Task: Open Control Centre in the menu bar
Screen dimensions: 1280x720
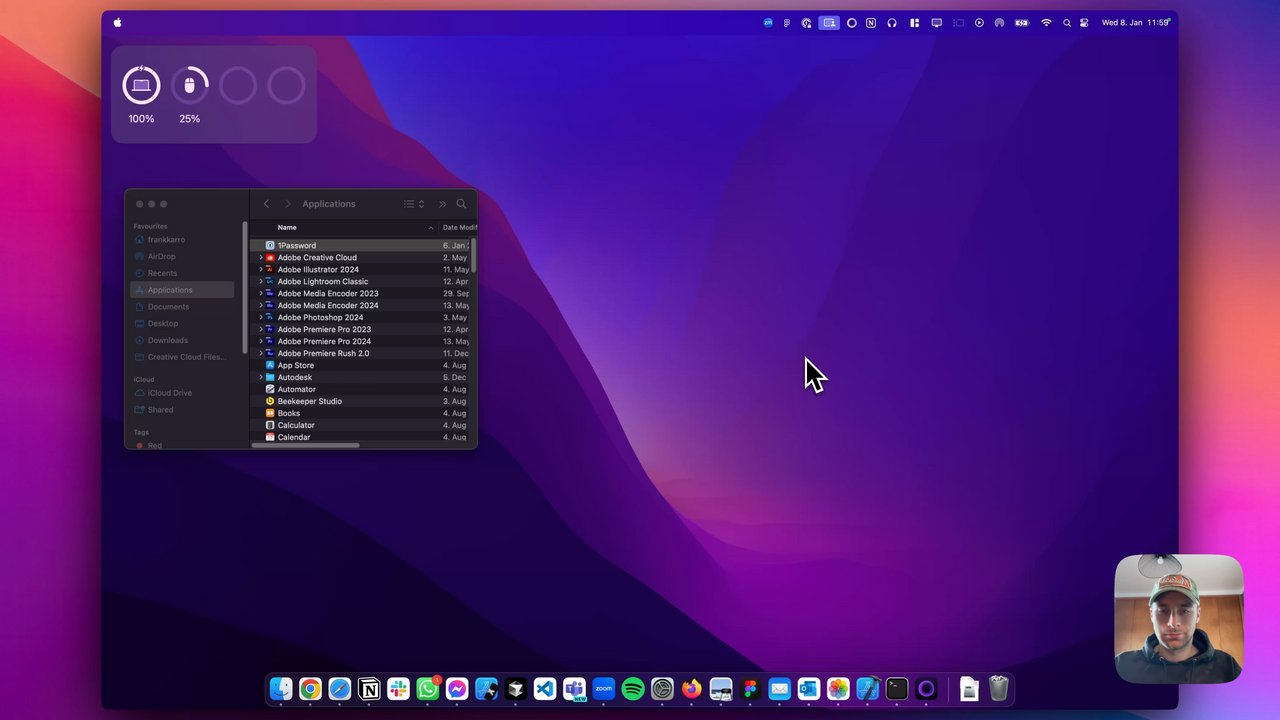Action: (1084, 23)
